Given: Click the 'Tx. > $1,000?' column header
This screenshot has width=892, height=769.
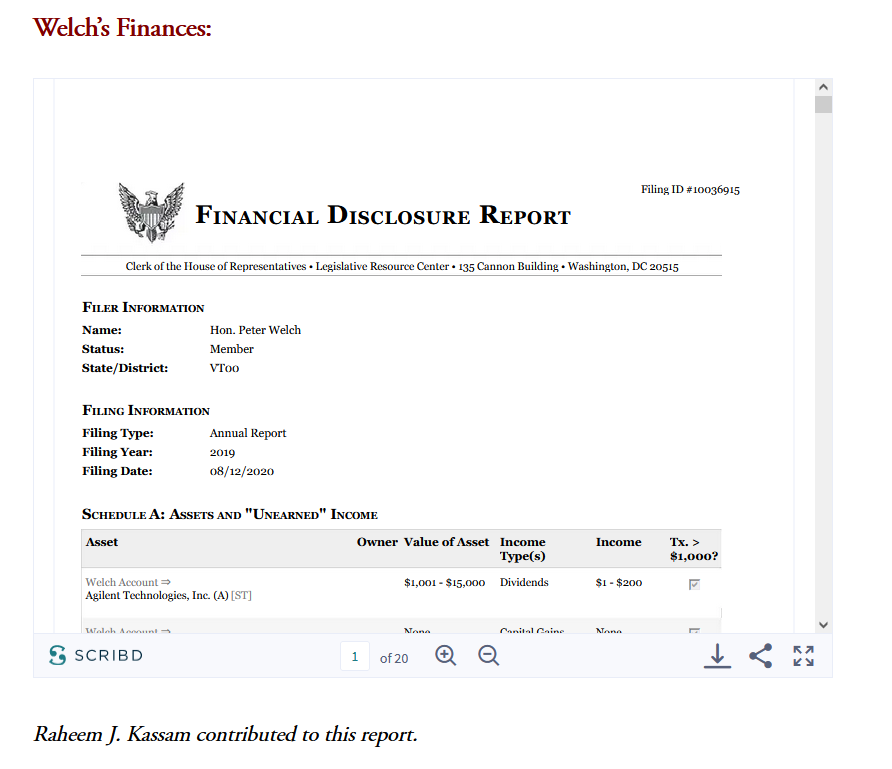Looking at the screenshot, I should tap(693, 549).
